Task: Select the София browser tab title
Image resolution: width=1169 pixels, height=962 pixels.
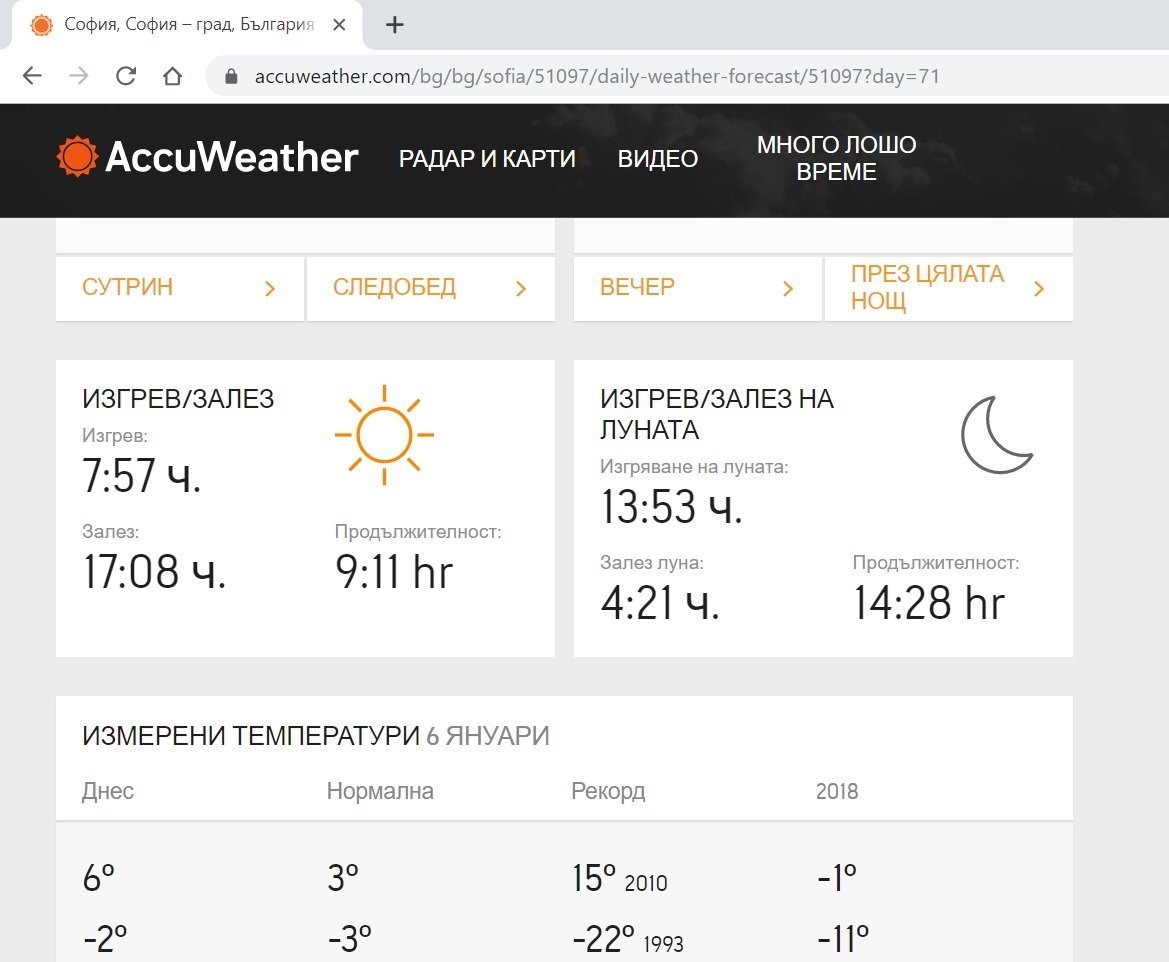Action: (189, 25)
